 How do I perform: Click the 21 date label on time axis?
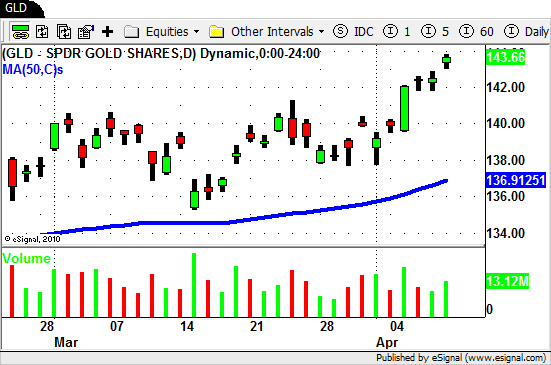coord(257,326)
